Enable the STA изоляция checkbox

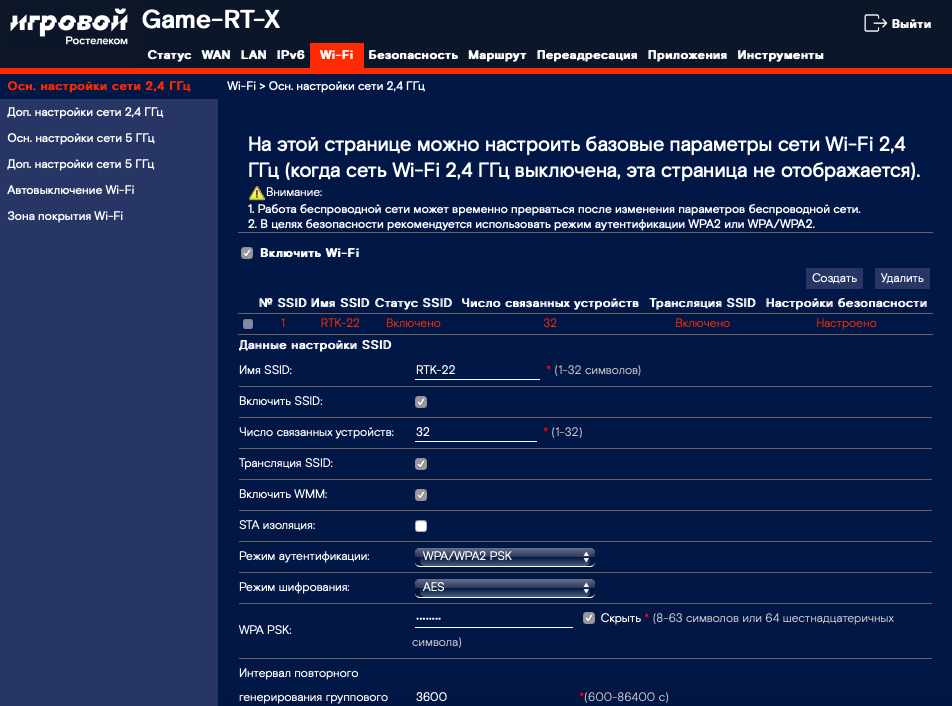coord(421,526)
